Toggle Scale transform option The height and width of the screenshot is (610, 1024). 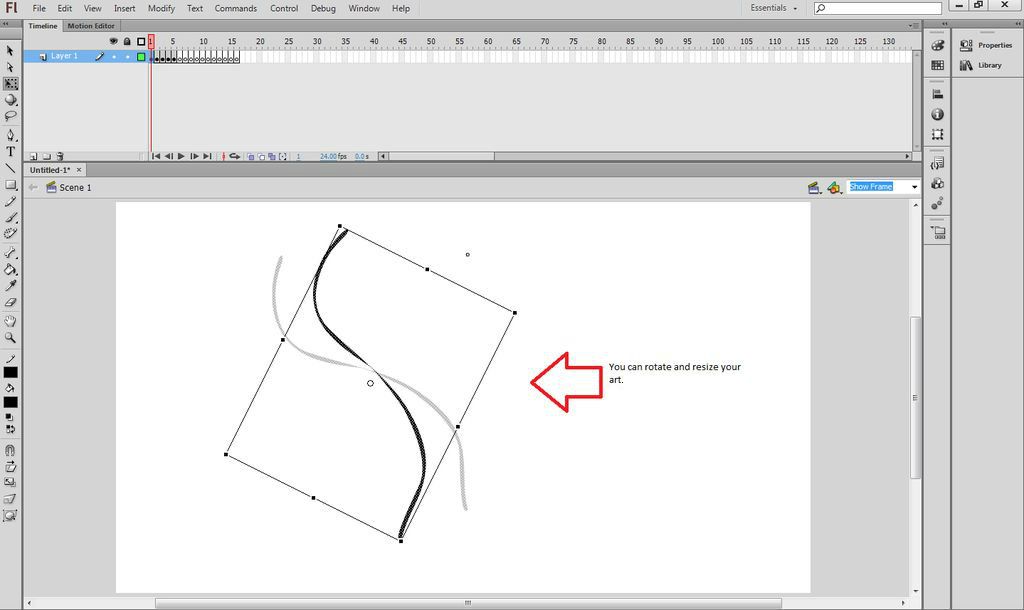pyautogui.click(x=10, y=482)
